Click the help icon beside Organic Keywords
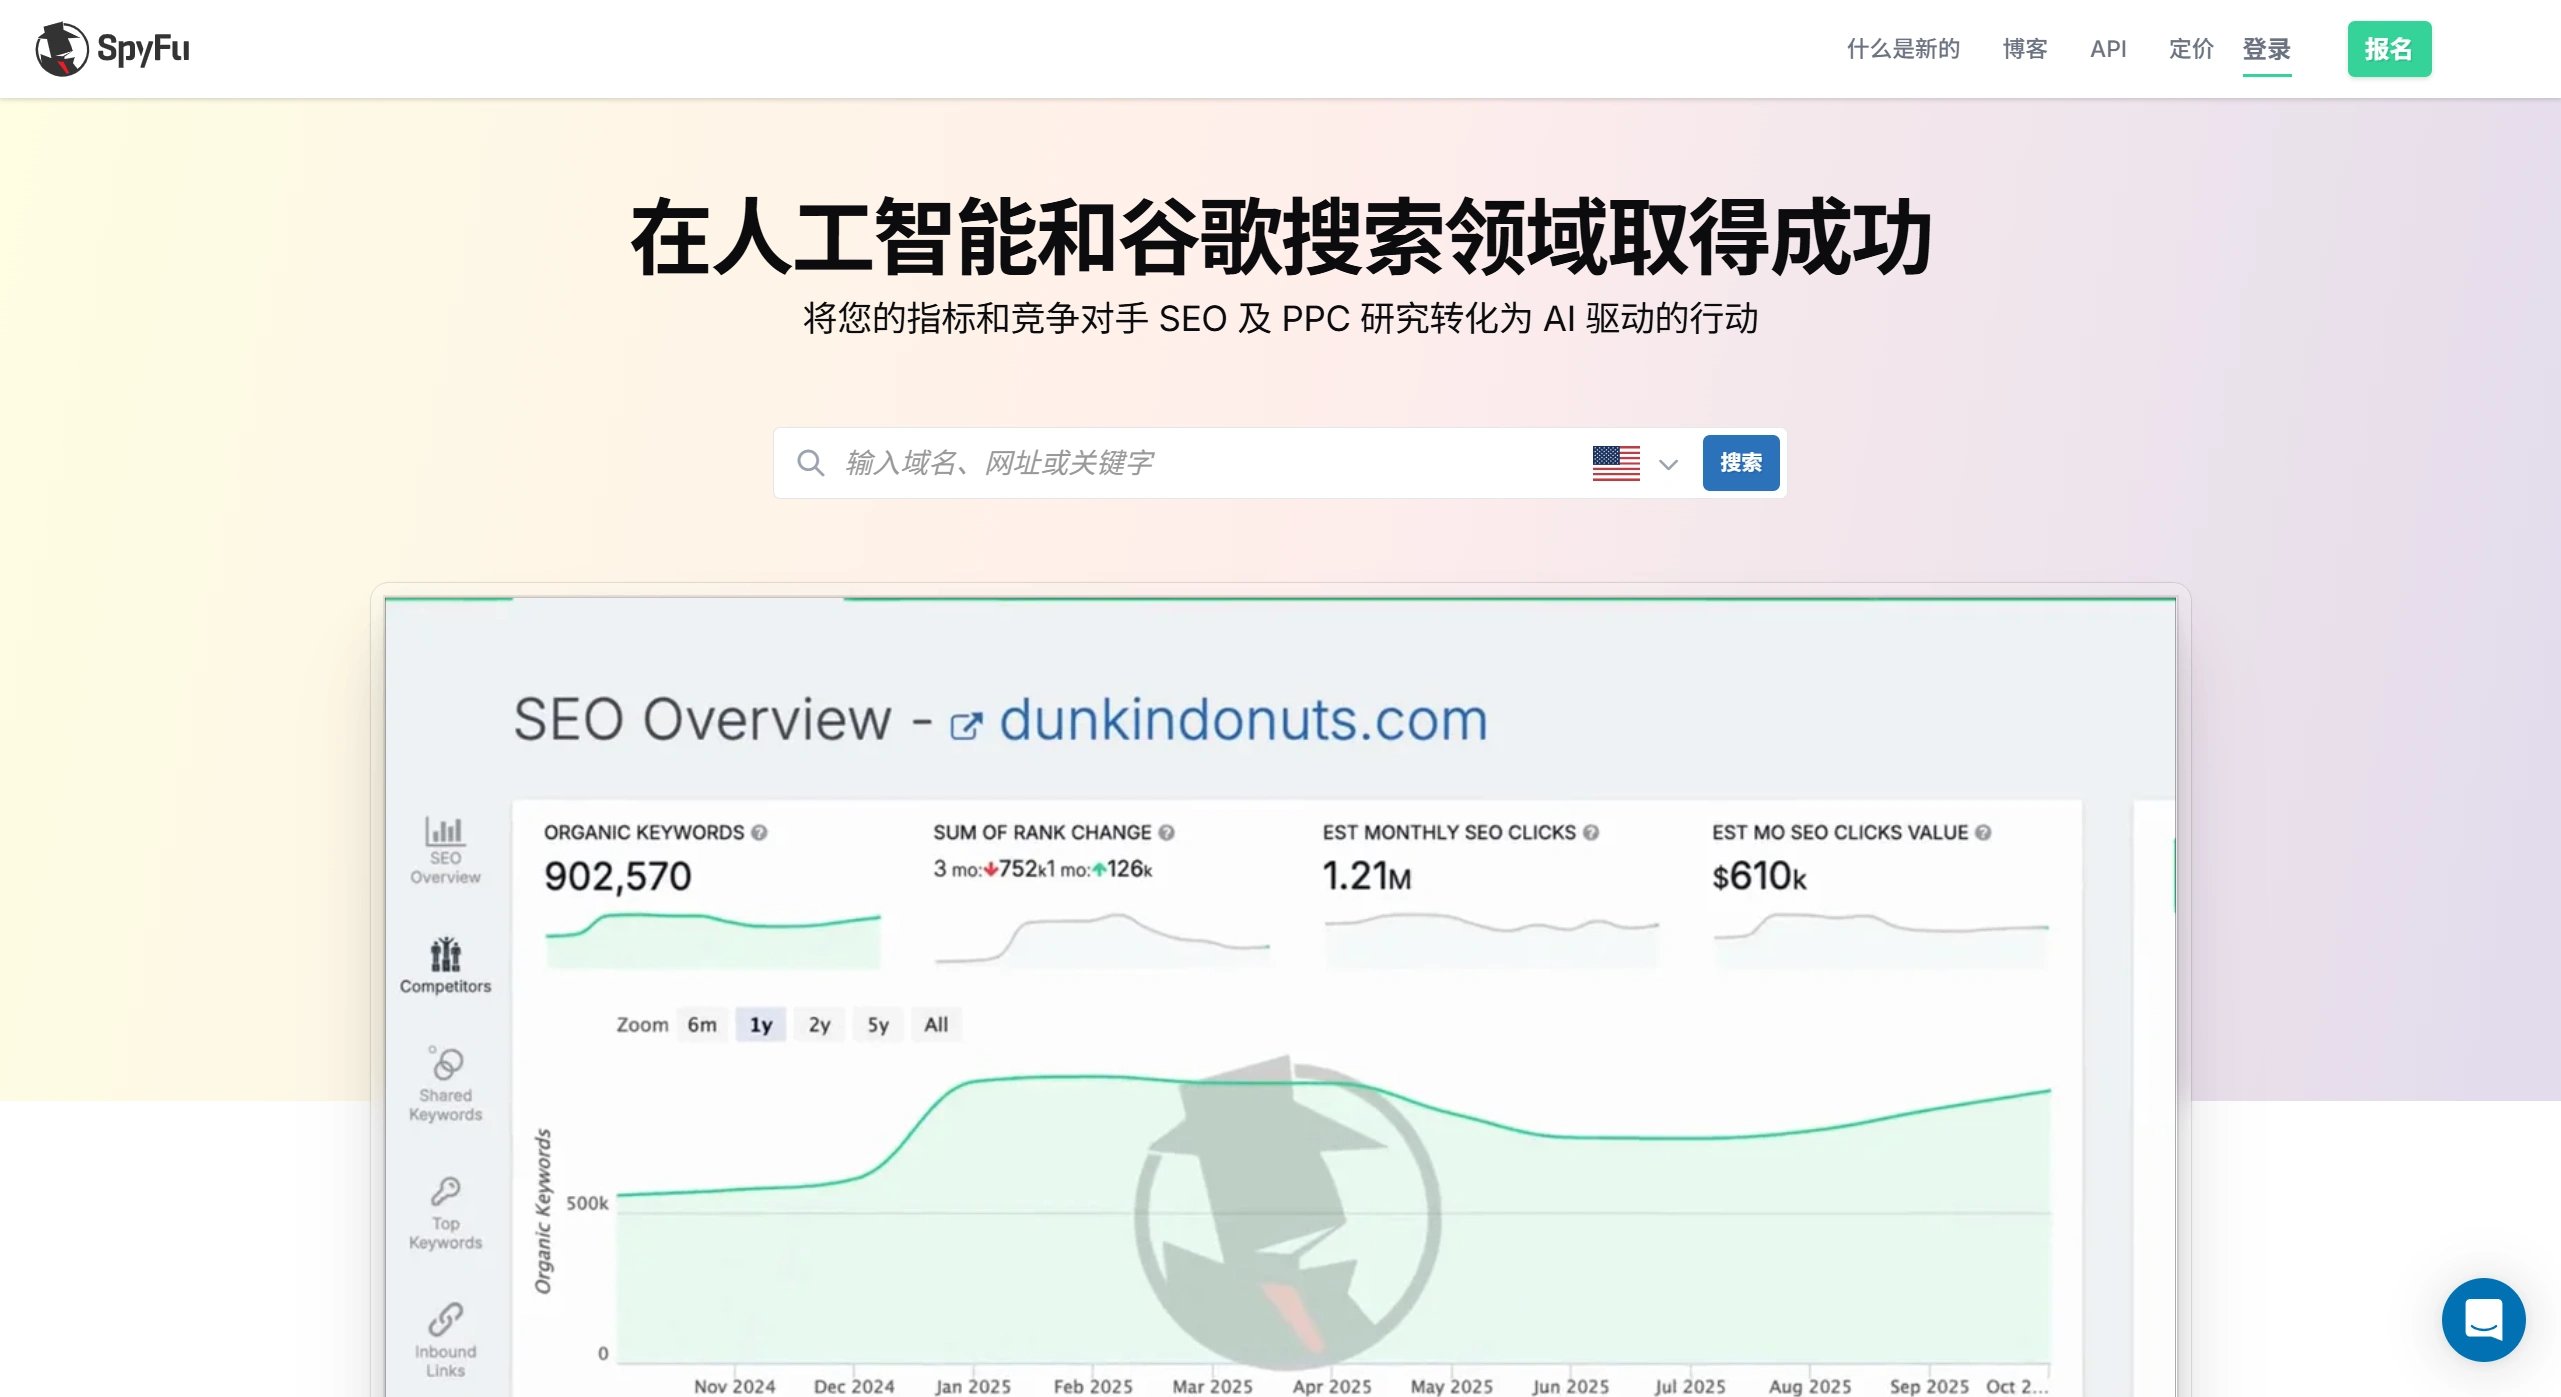 [759, 833]
